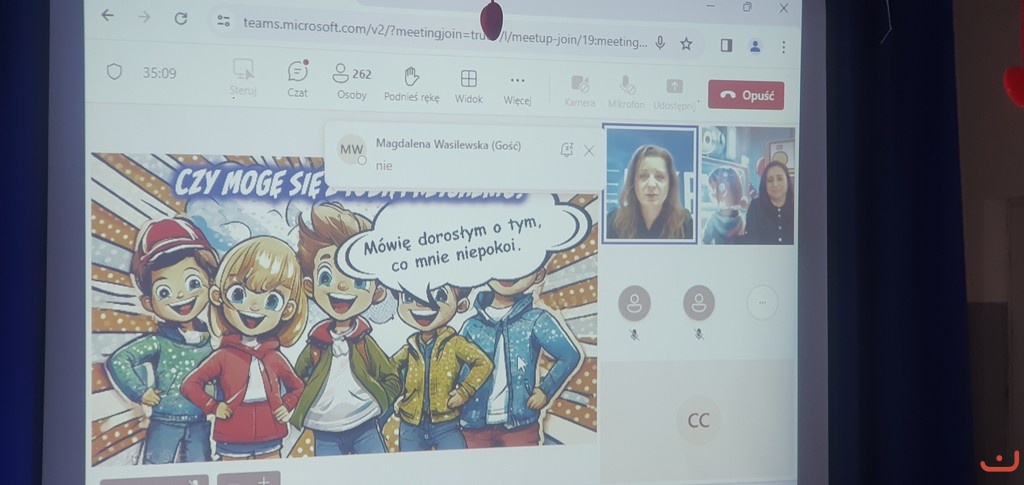The image size is (1024, 485).
Task: Open the Czat panel
Action: (x=298, y=80)
